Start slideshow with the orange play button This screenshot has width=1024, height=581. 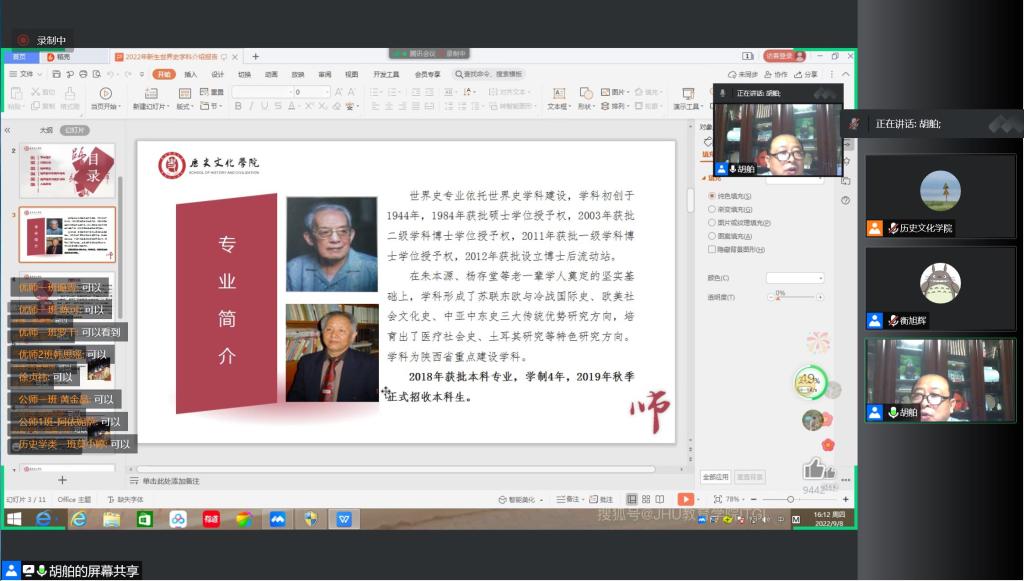[x=685, y=499]
